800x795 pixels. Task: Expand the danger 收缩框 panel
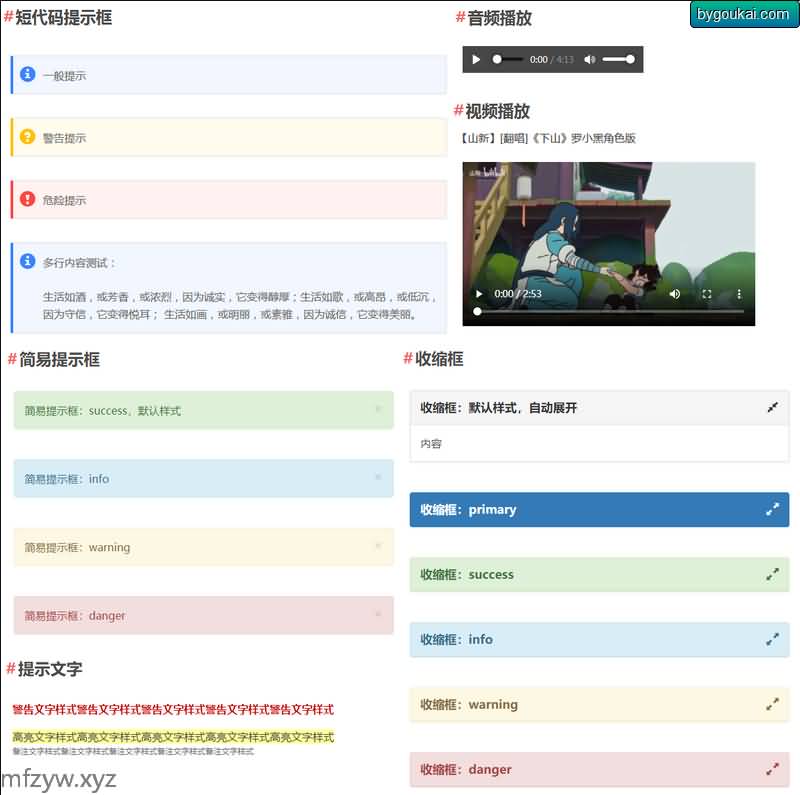tap(772, 769)
